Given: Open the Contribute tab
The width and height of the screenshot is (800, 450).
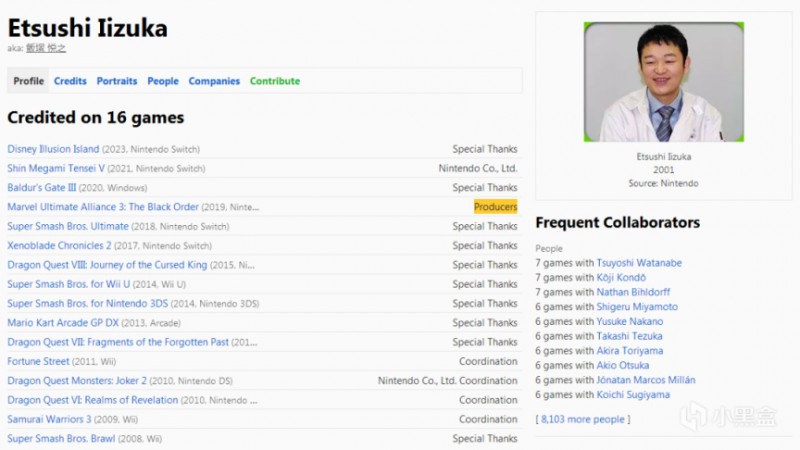Looking at the screenshot, I should tap(274, 81).
